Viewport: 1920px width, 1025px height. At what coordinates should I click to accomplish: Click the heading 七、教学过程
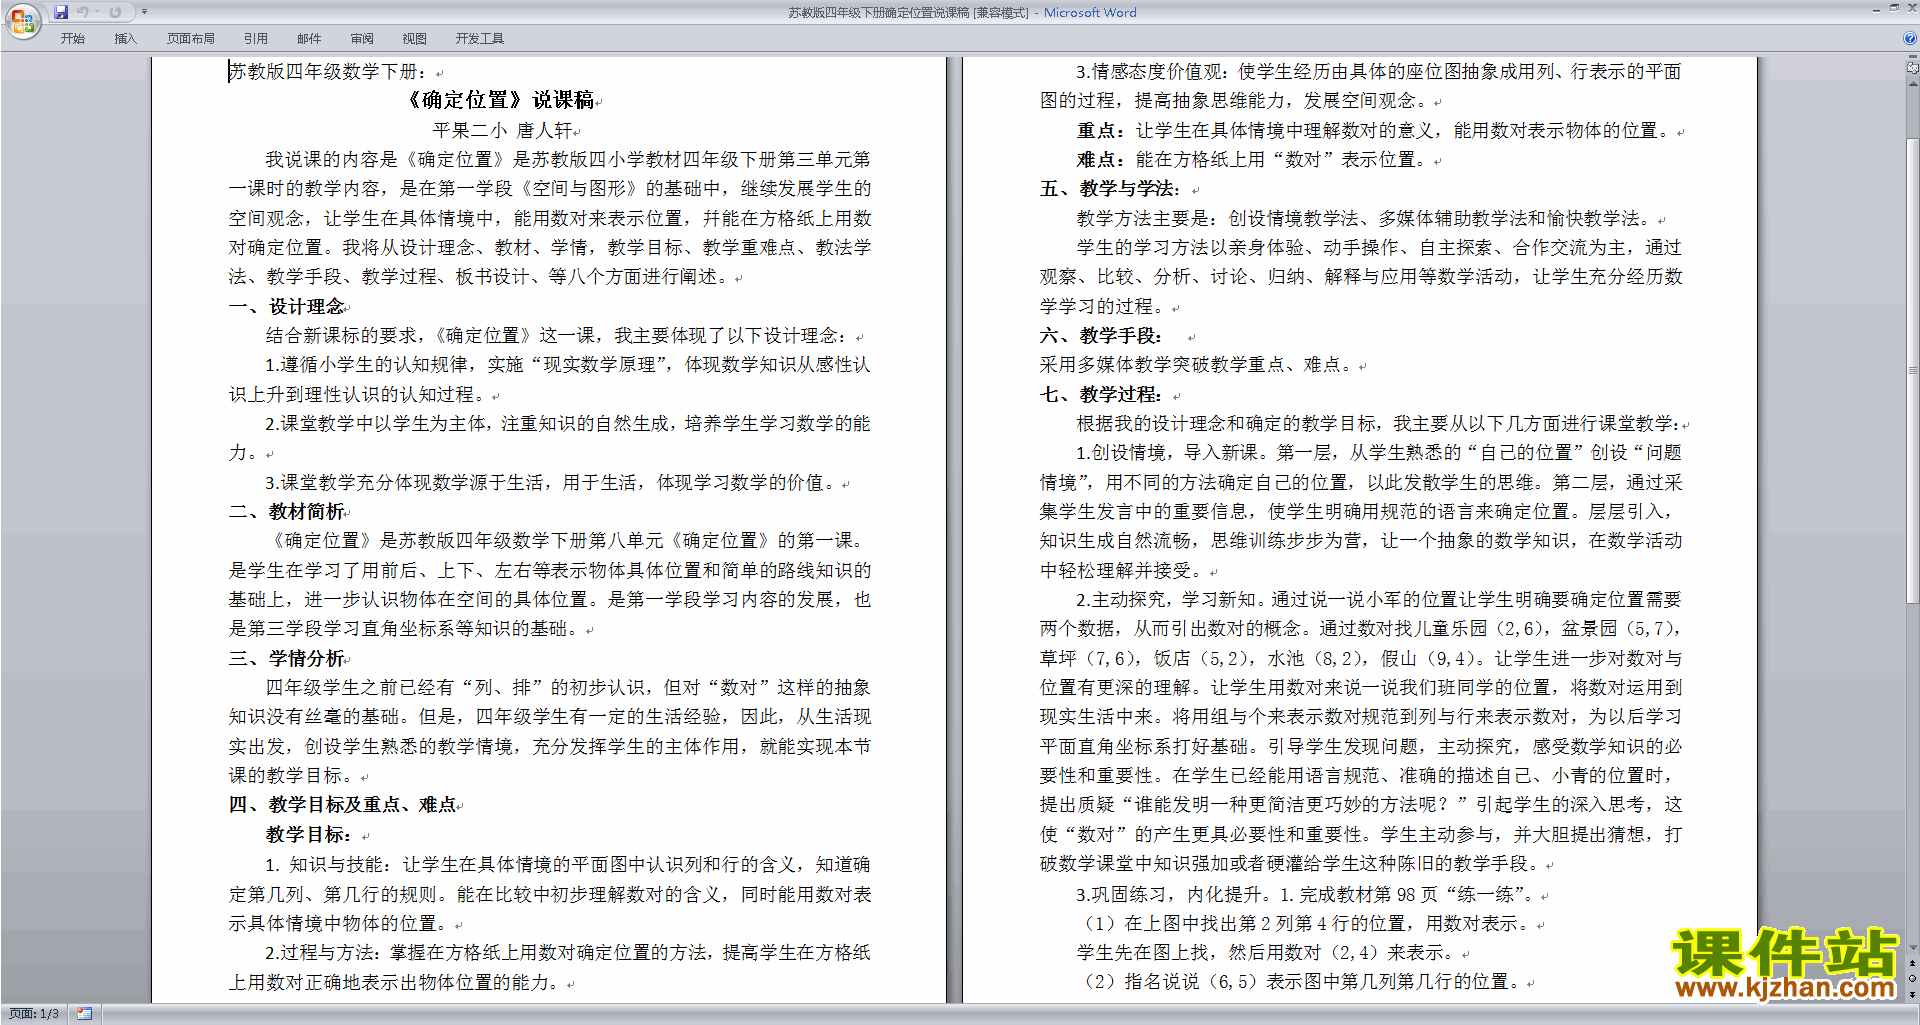[1101, 394]
